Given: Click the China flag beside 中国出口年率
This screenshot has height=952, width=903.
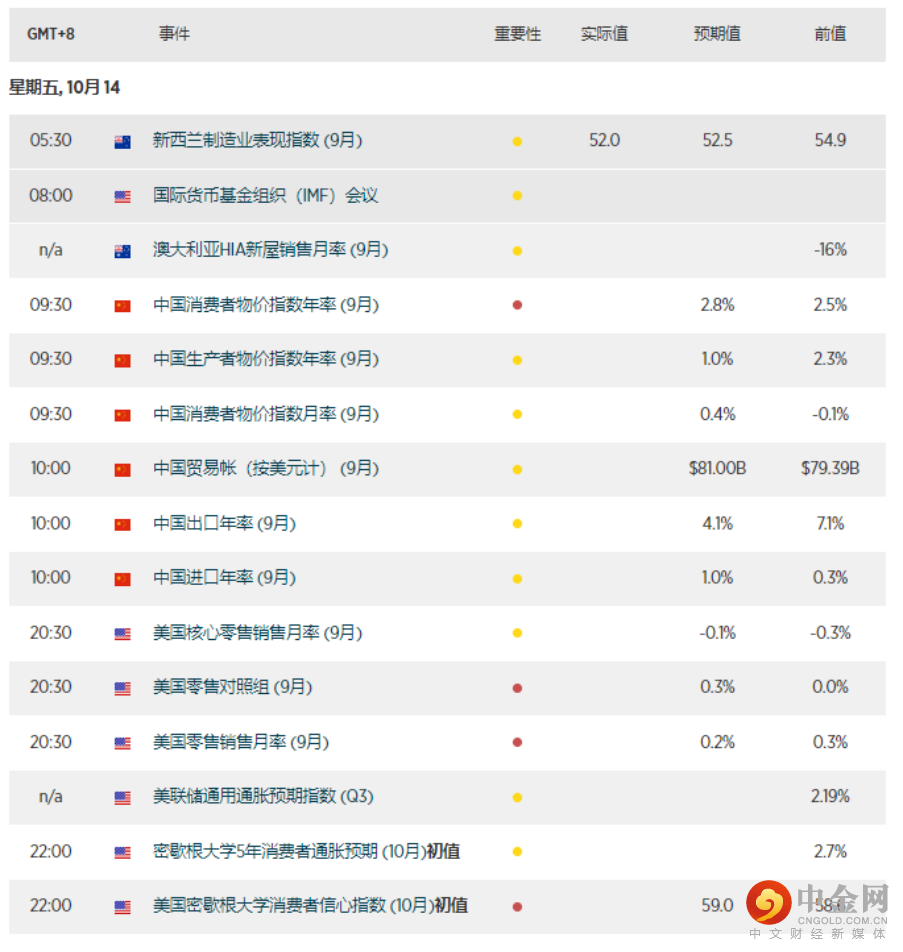Looking at the screenshot, I should click(122, 525).
